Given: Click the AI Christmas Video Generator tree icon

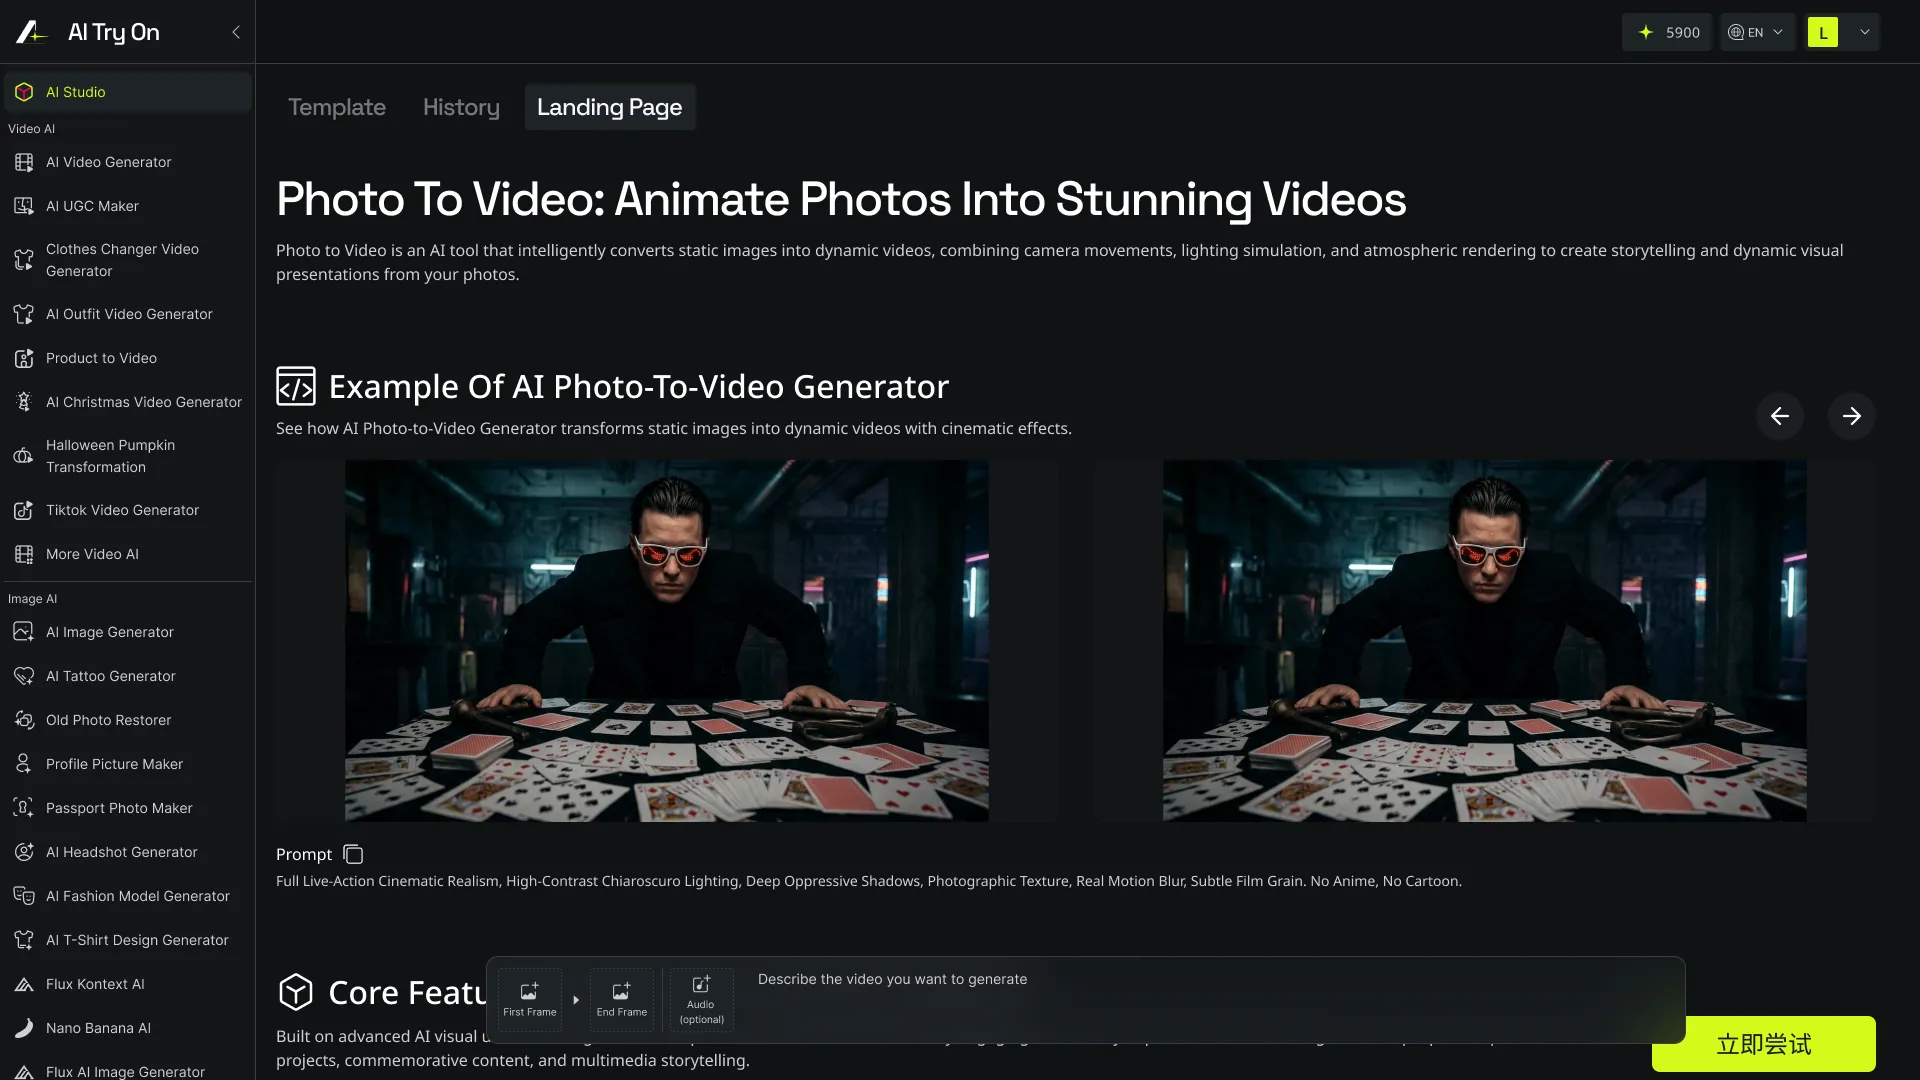Looking at the screenshot, I should click(x=24, y=402).
